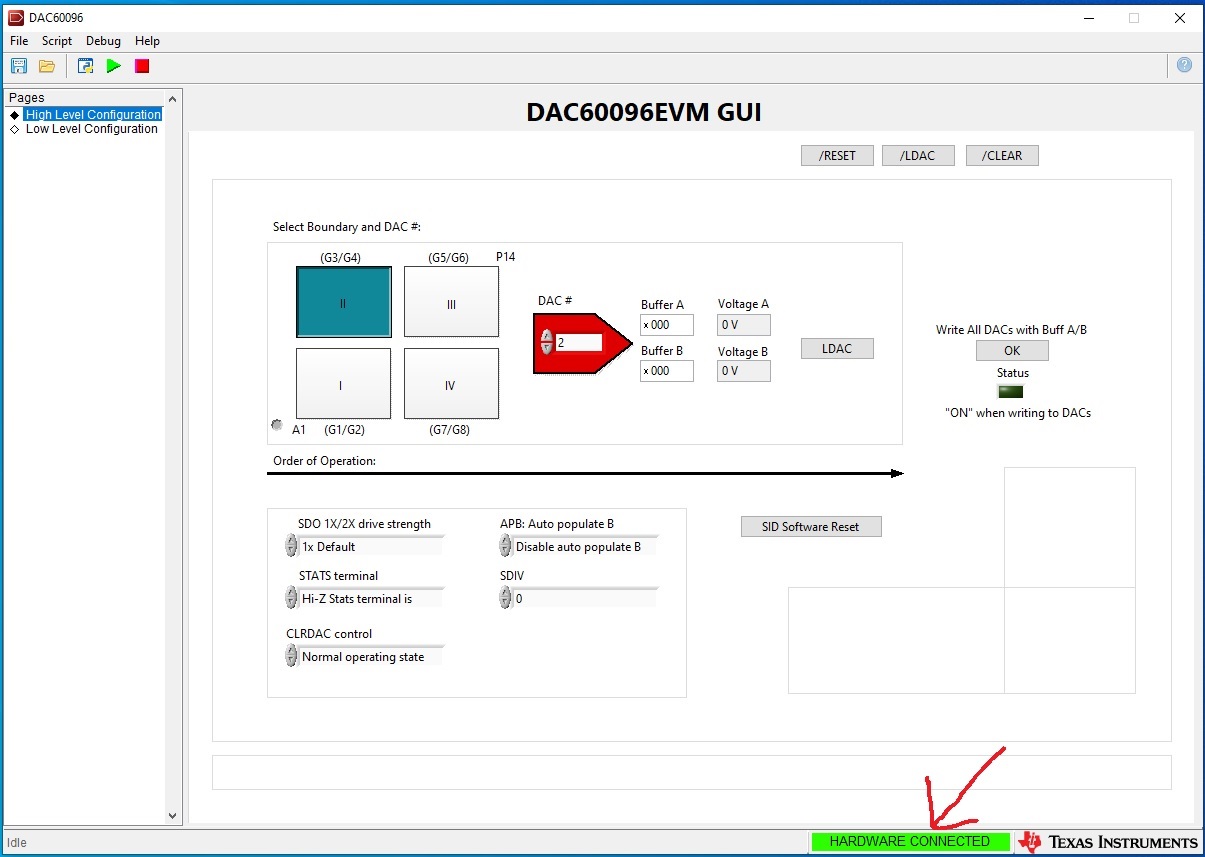Select High Level Configuration page
This screenshot has height=857, width=1205.
tap(93, 114)
